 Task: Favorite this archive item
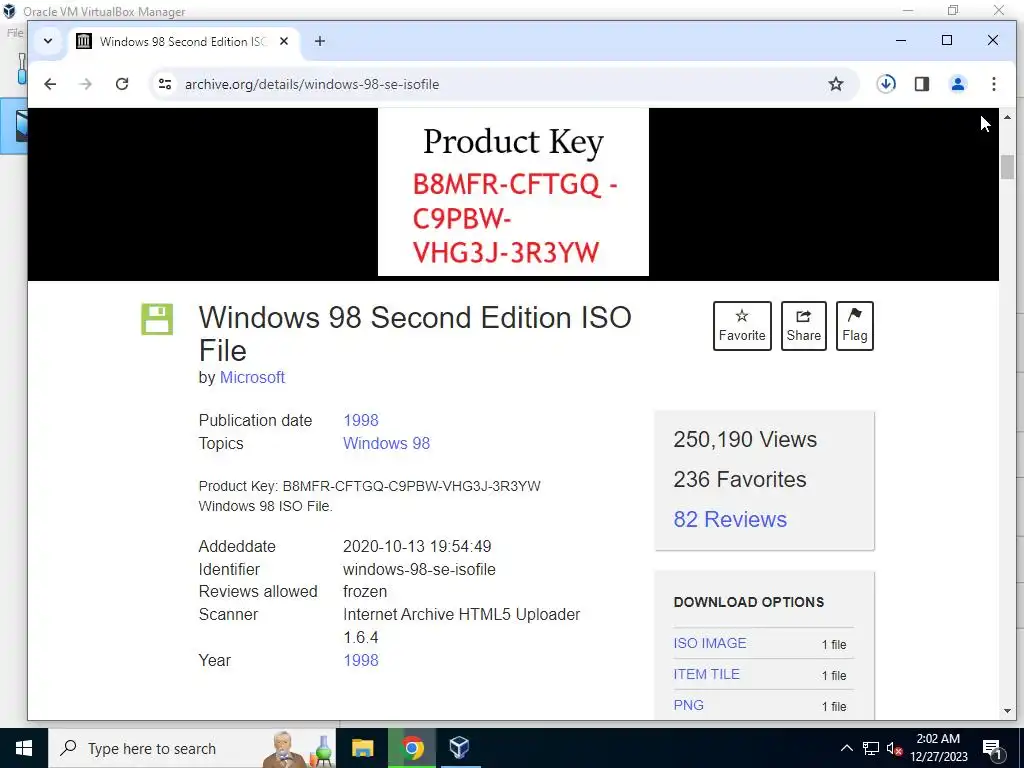[743, 326]
